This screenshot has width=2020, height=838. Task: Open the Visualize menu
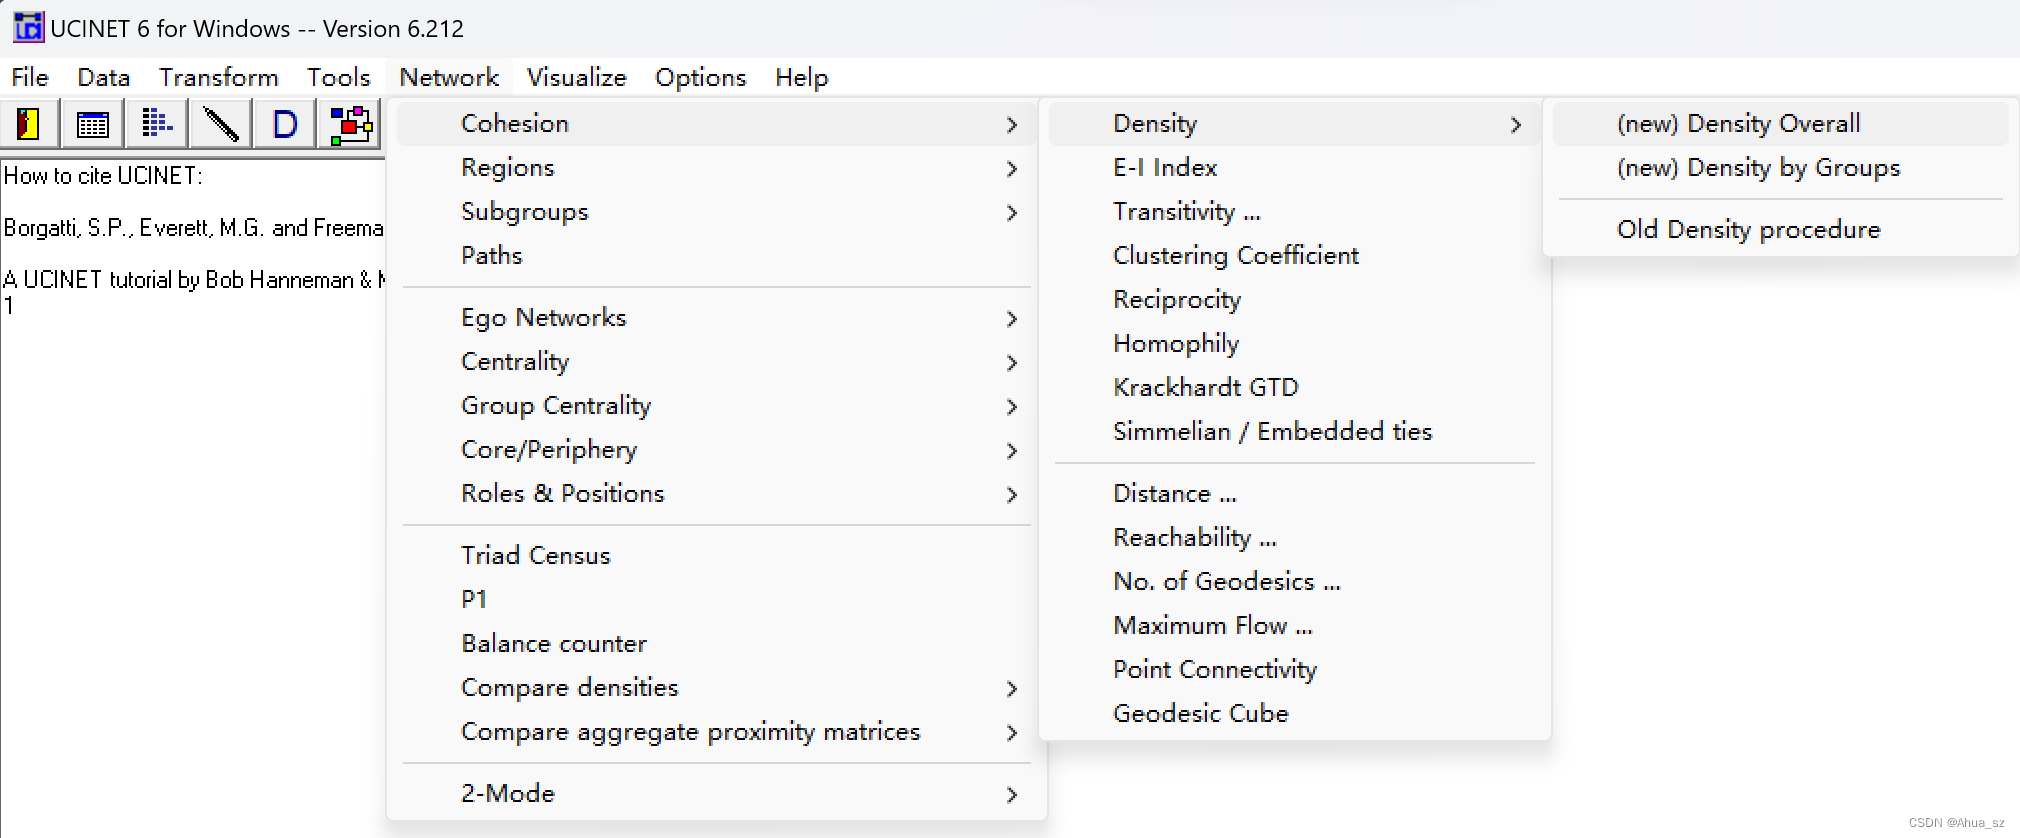[x=576, y=78]
